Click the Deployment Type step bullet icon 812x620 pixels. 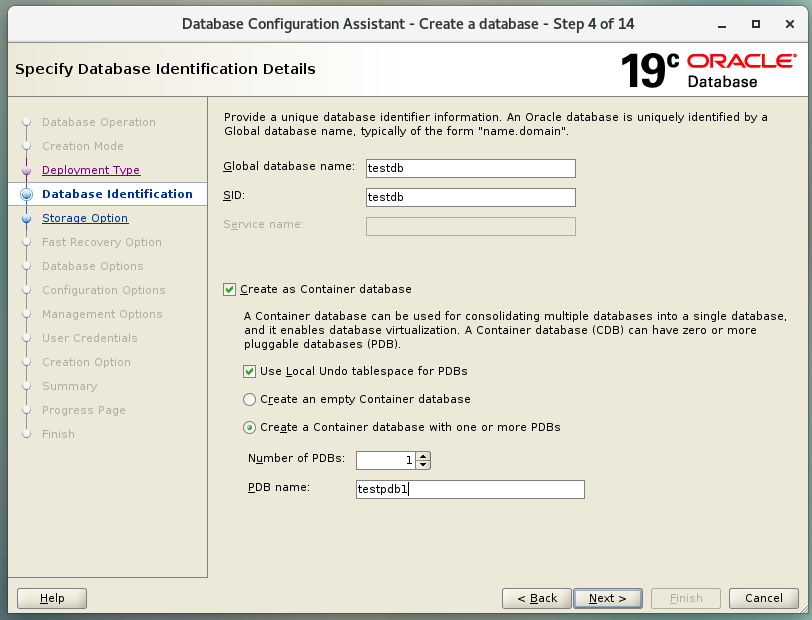[26, 171]
